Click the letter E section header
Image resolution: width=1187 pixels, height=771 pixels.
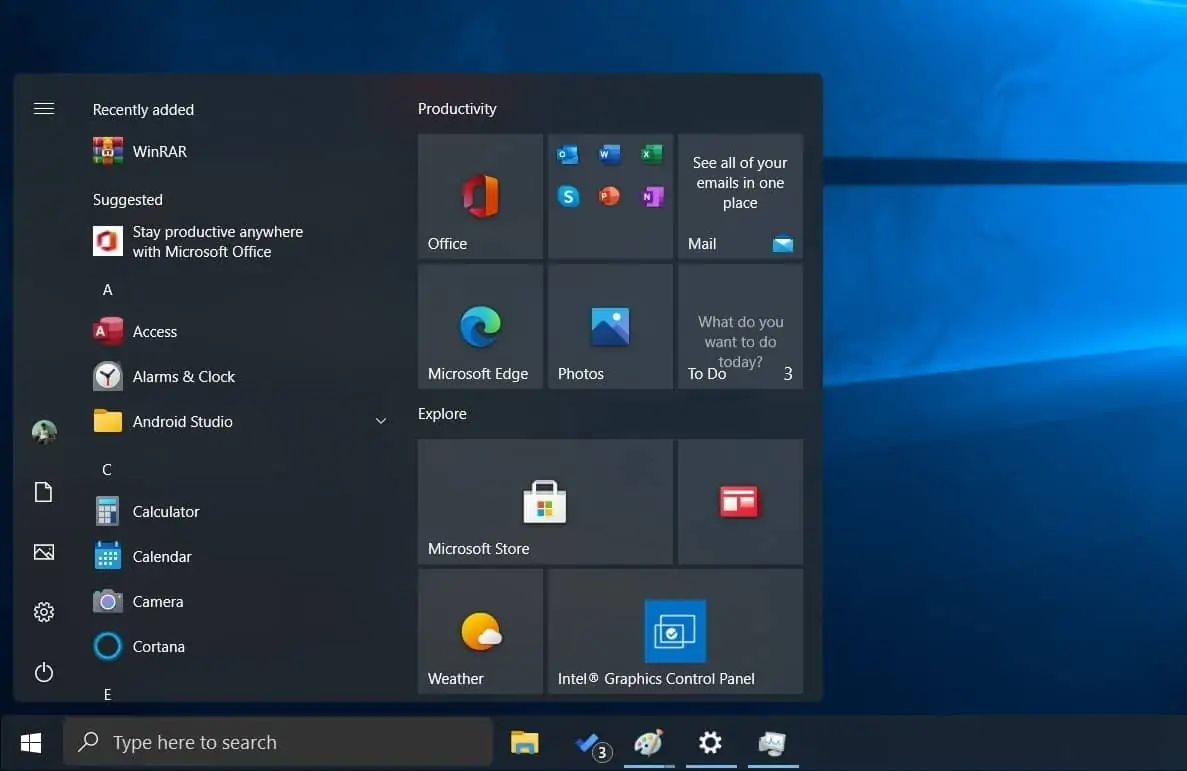(107, 694)
